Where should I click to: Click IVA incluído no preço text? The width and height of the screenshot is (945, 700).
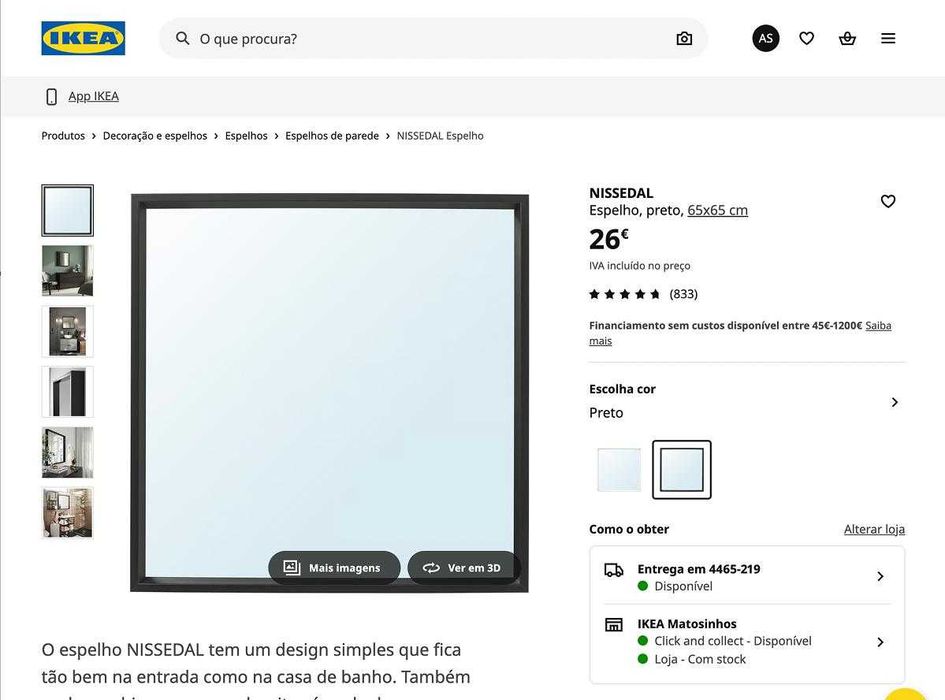pos(639,266)
